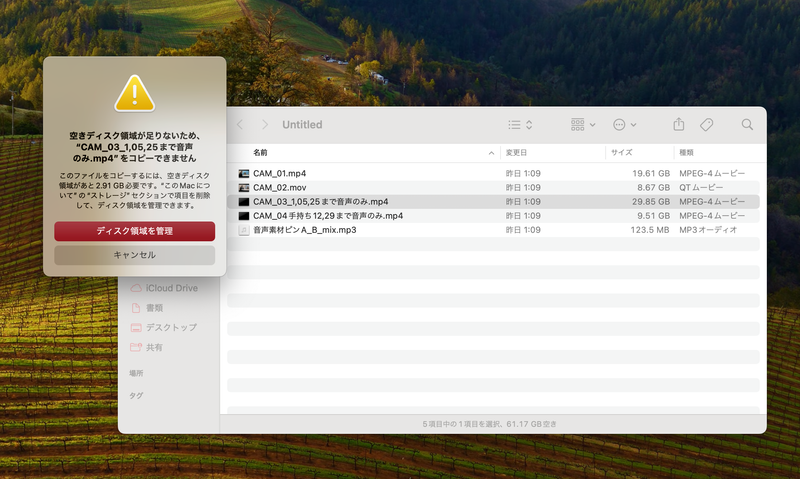The width and height of the screenshot is (800, 479).
Task: Sort by サイズ column header
Action: pos(621,153)
